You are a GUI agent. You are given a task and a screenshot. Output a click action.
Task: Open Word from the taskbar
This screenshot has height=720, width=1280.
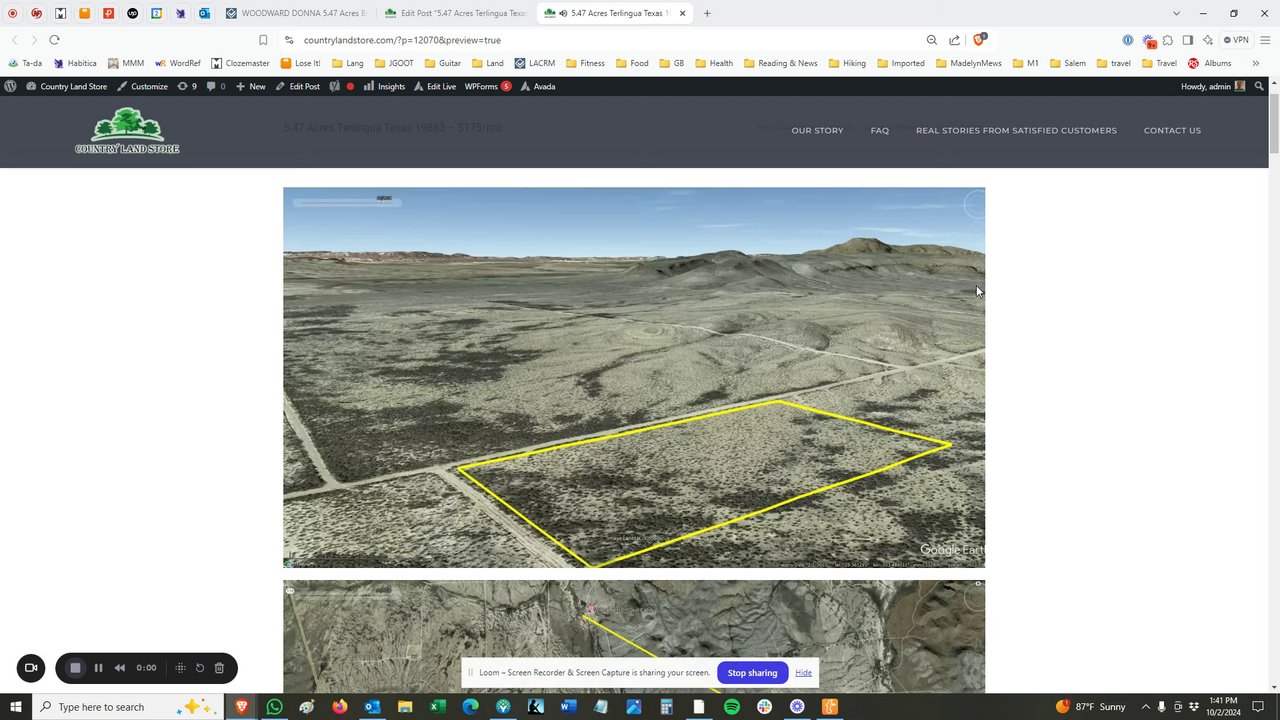(x=568, y=707)
